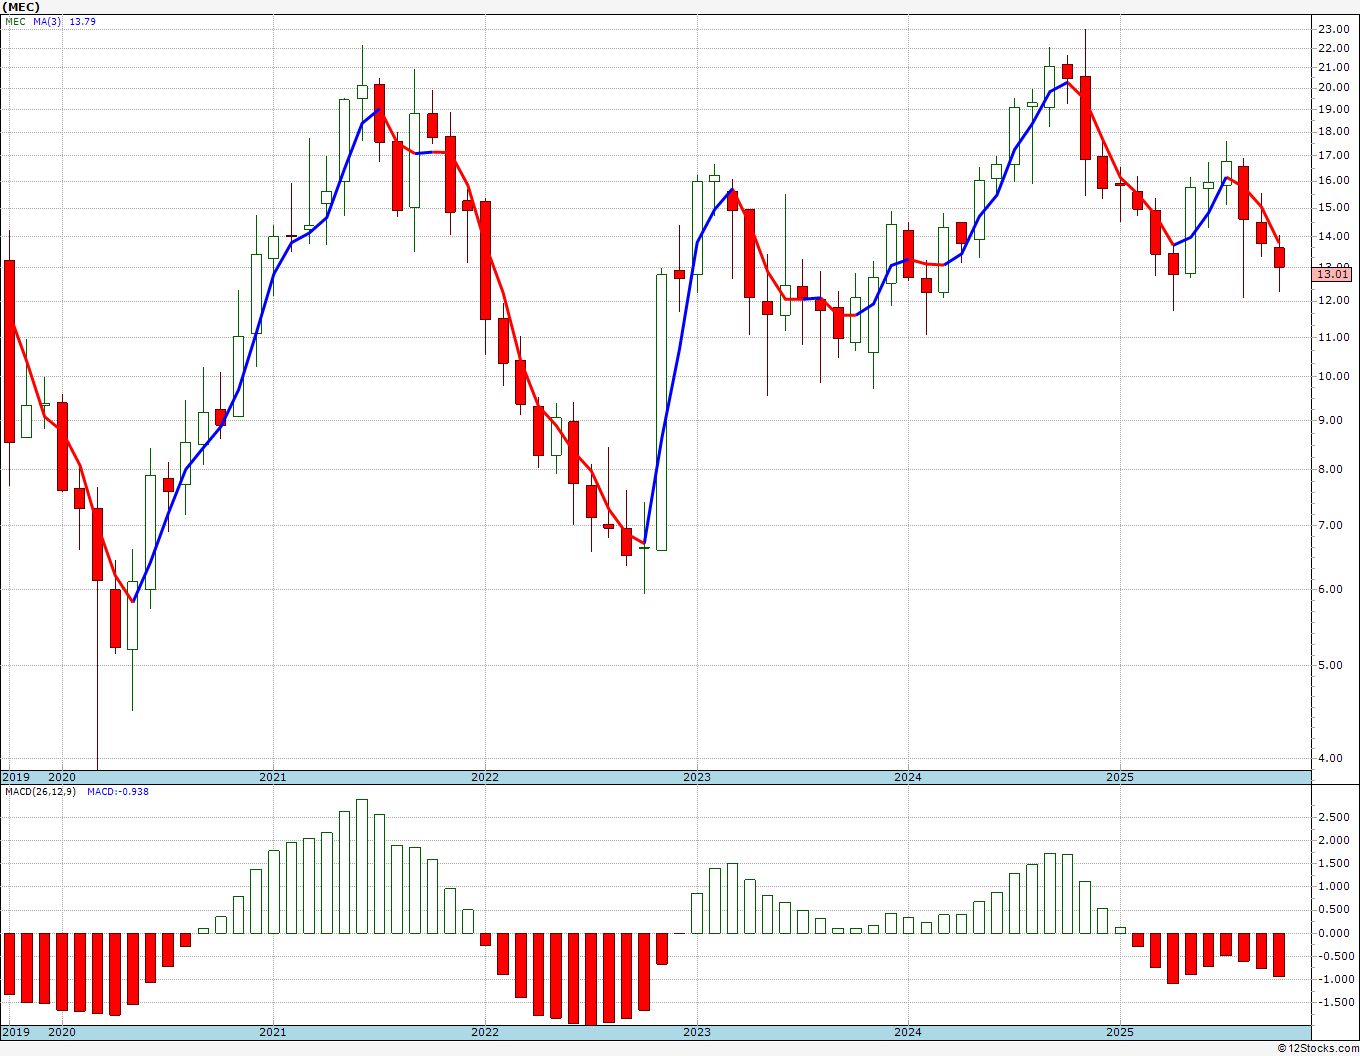Screen dimensions: 1360x1056
Task: Select the MEC legend label
Action: pos(15,21)
